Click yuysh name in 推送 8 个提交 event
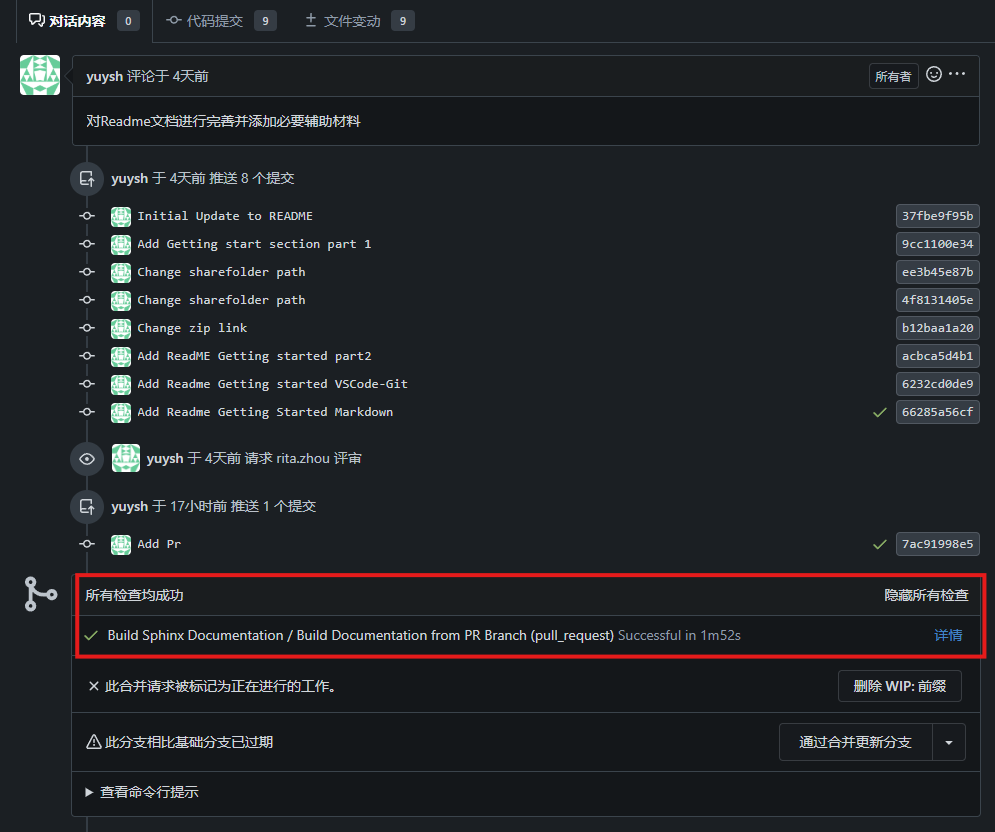Screen dimensions: 995x832 coord(129,178)
